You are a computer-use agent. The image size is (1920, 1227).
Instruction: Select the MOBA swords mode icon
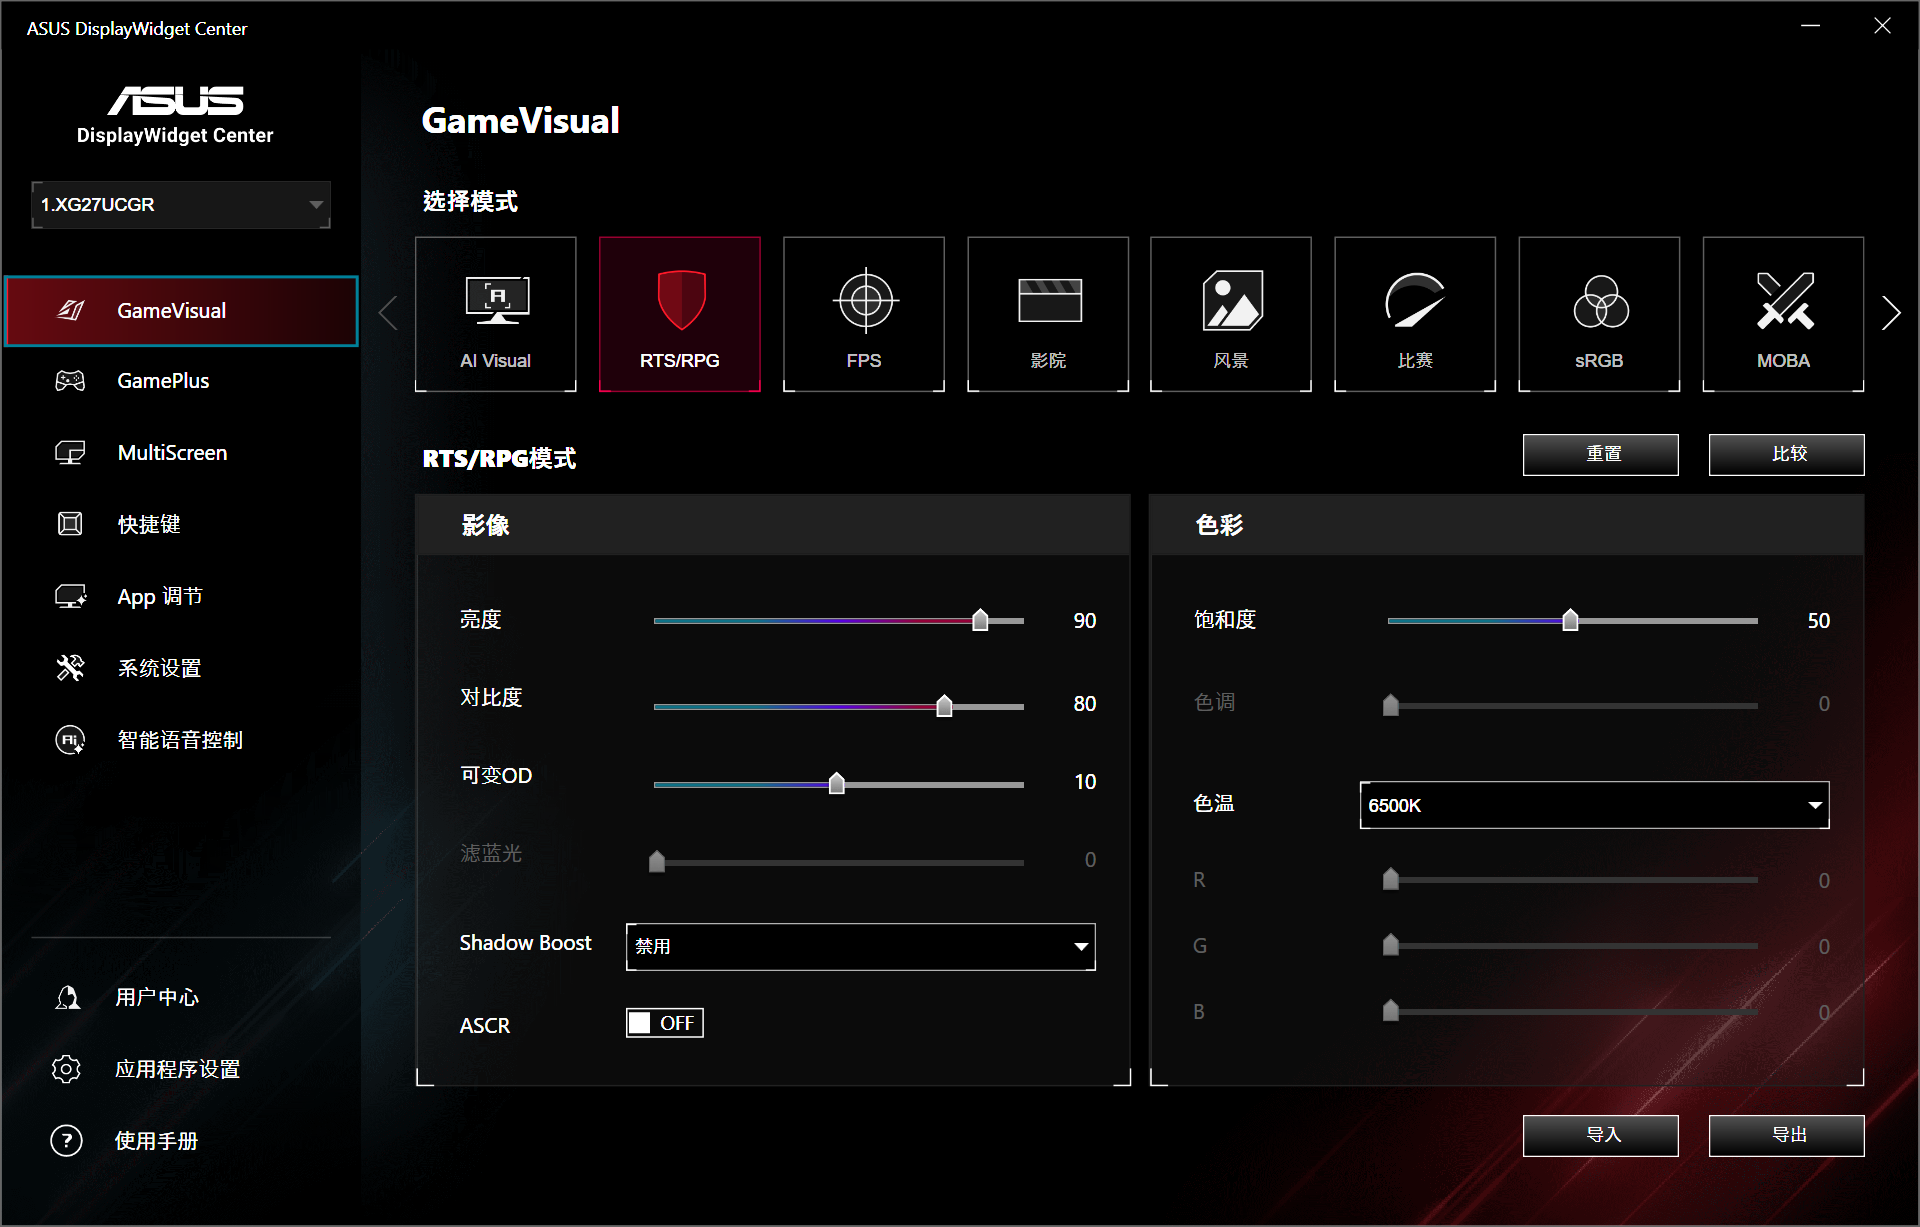coord(1783,313)
